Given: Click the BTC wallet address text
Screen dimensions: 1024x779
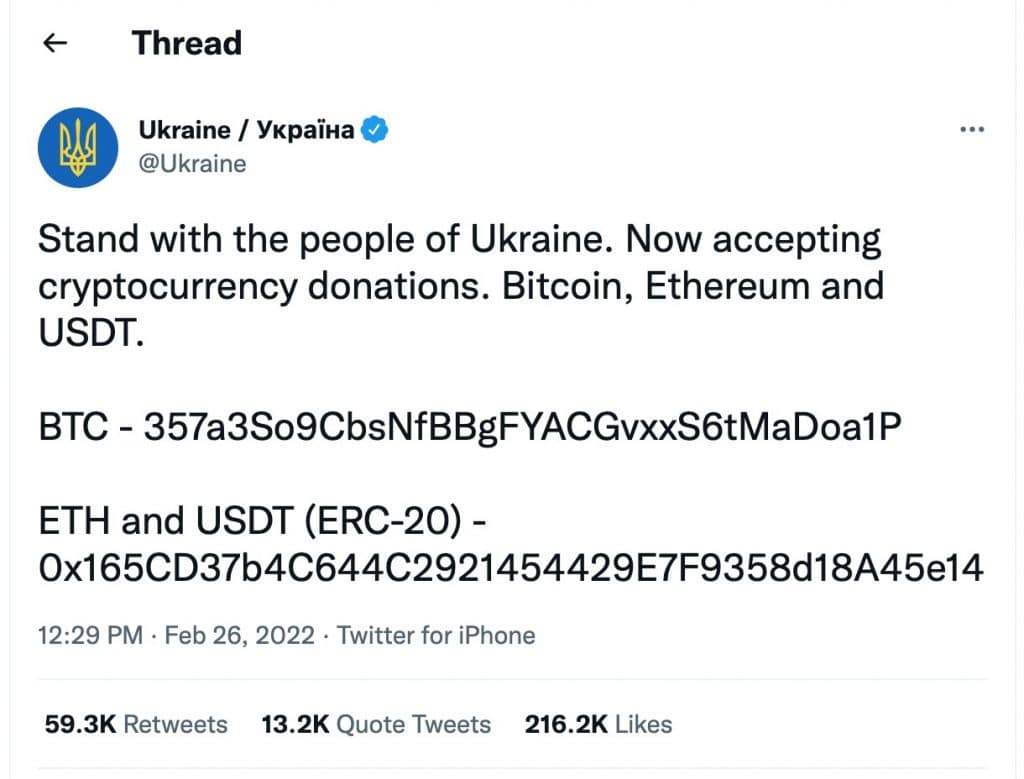Looking at the screenshot, I should pos(522,428).
